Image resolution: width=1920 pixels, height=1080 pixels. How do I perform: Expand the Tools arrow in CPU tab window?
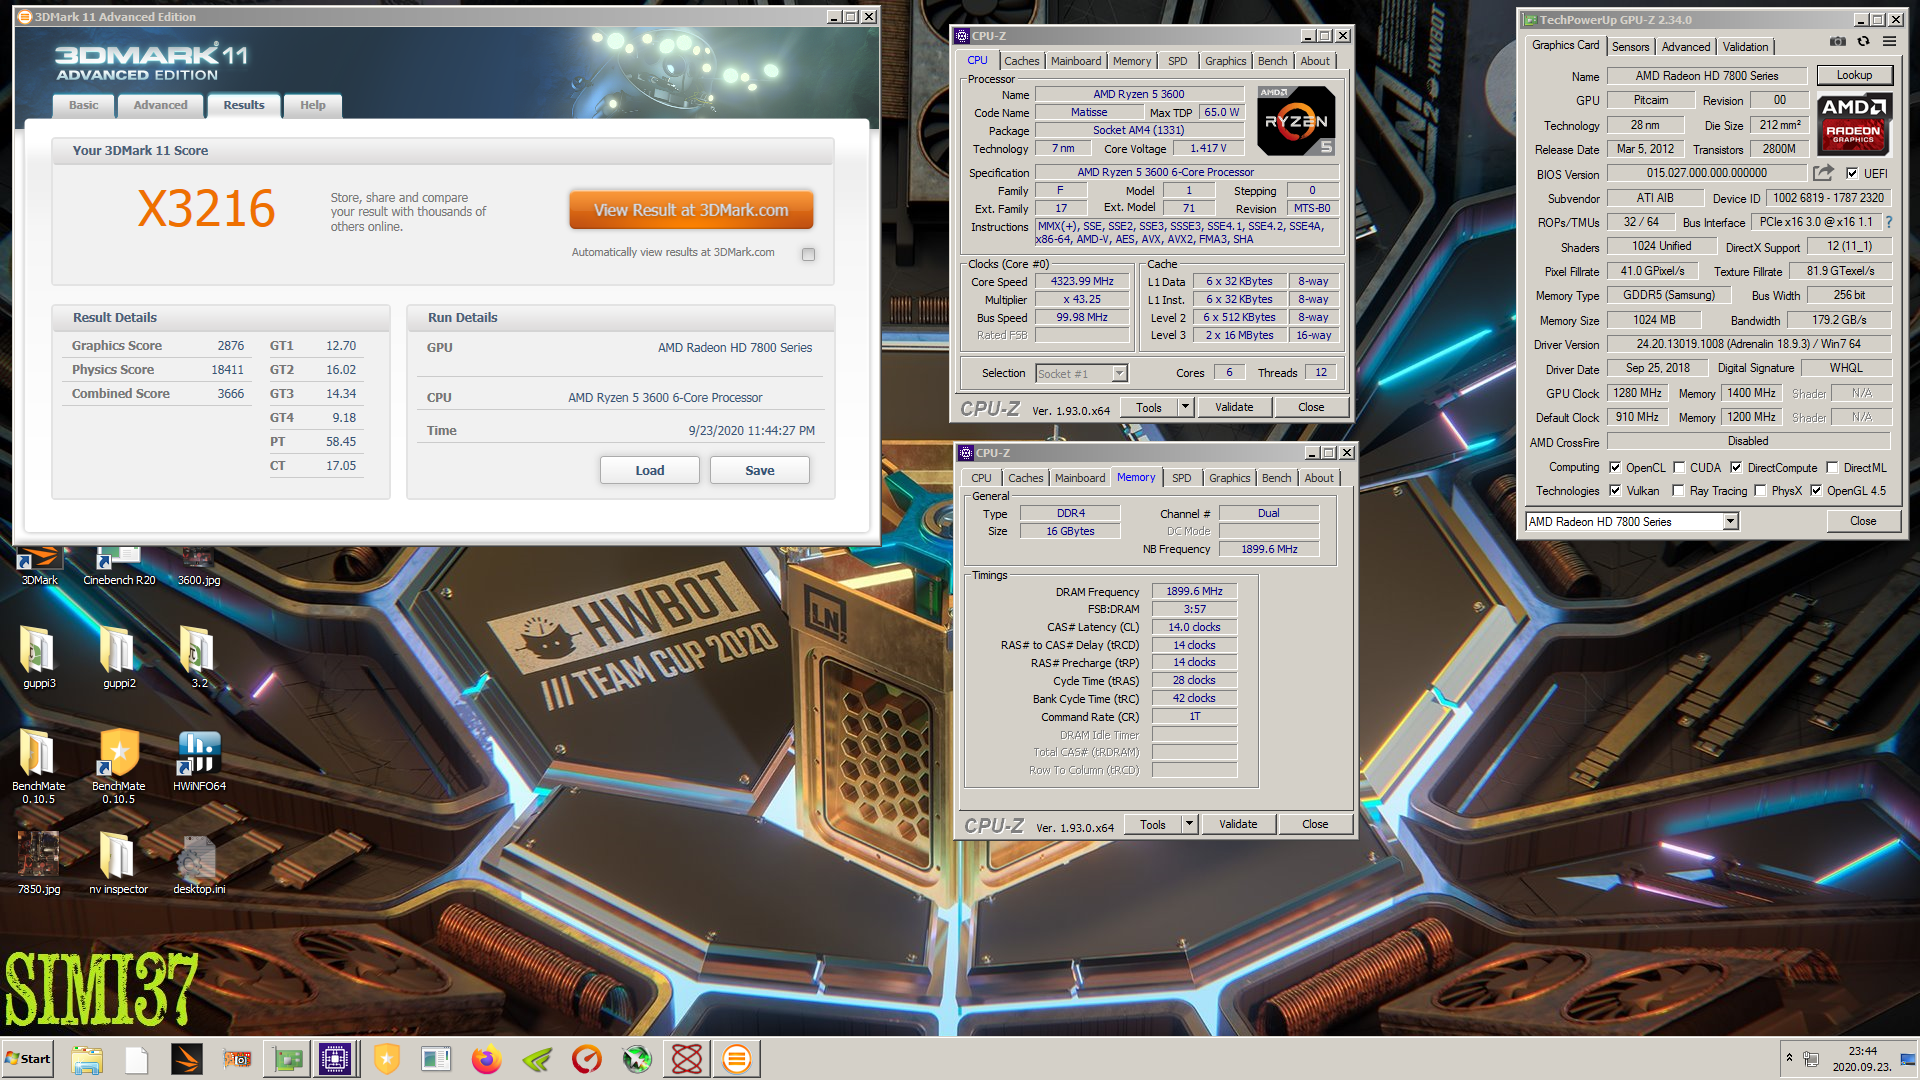point(1185,407)
